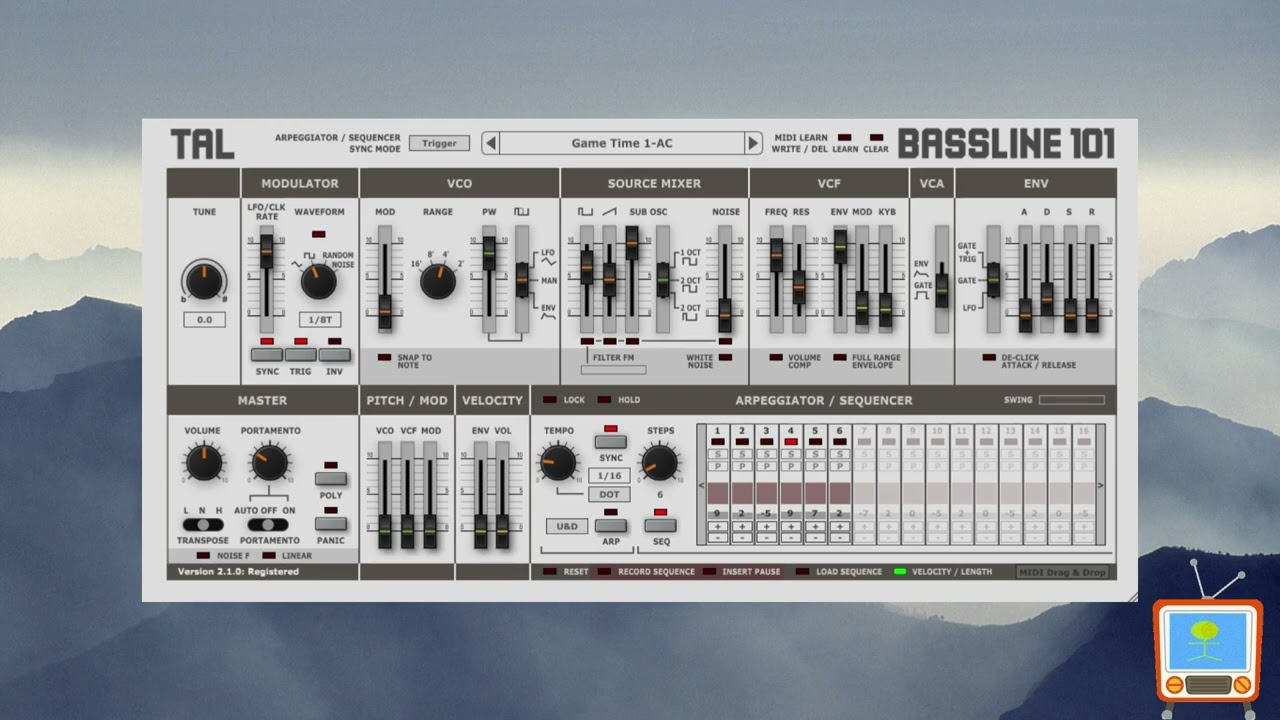Lower step 3 note with minus
1280x720 pixels.
coord(766,537)
